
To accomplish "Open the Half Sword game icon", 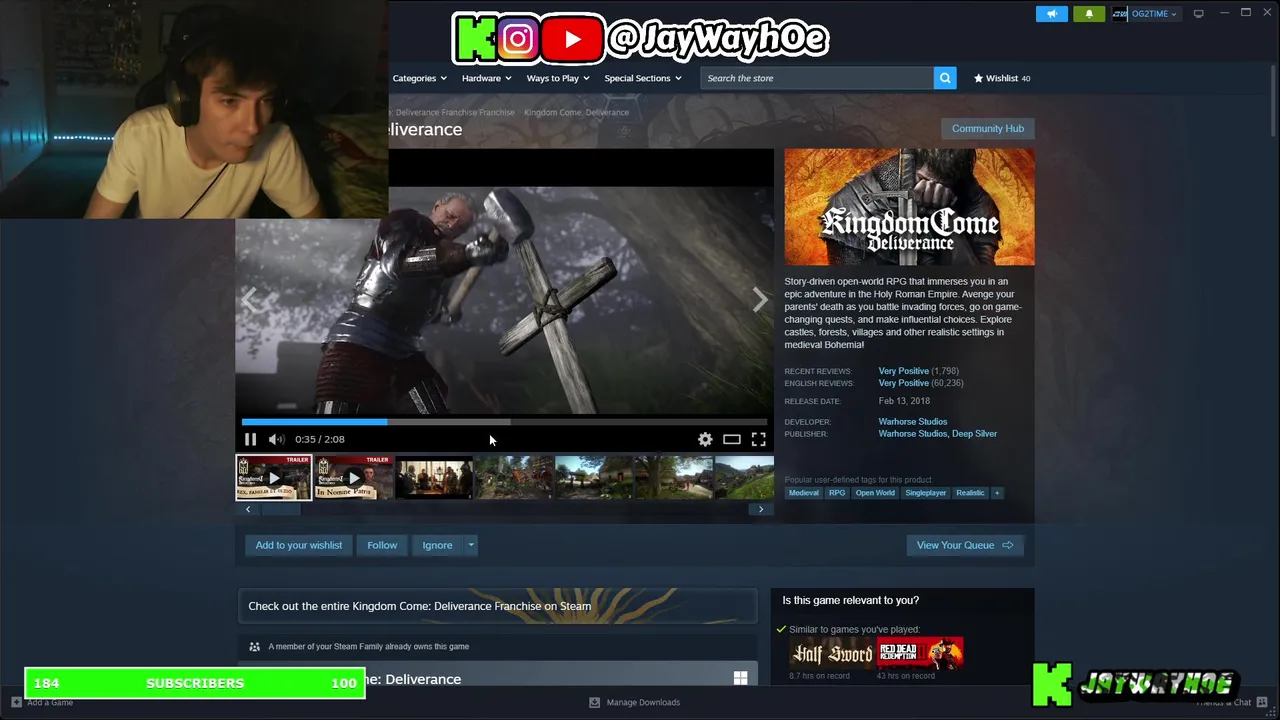I will tap(831, 653).
